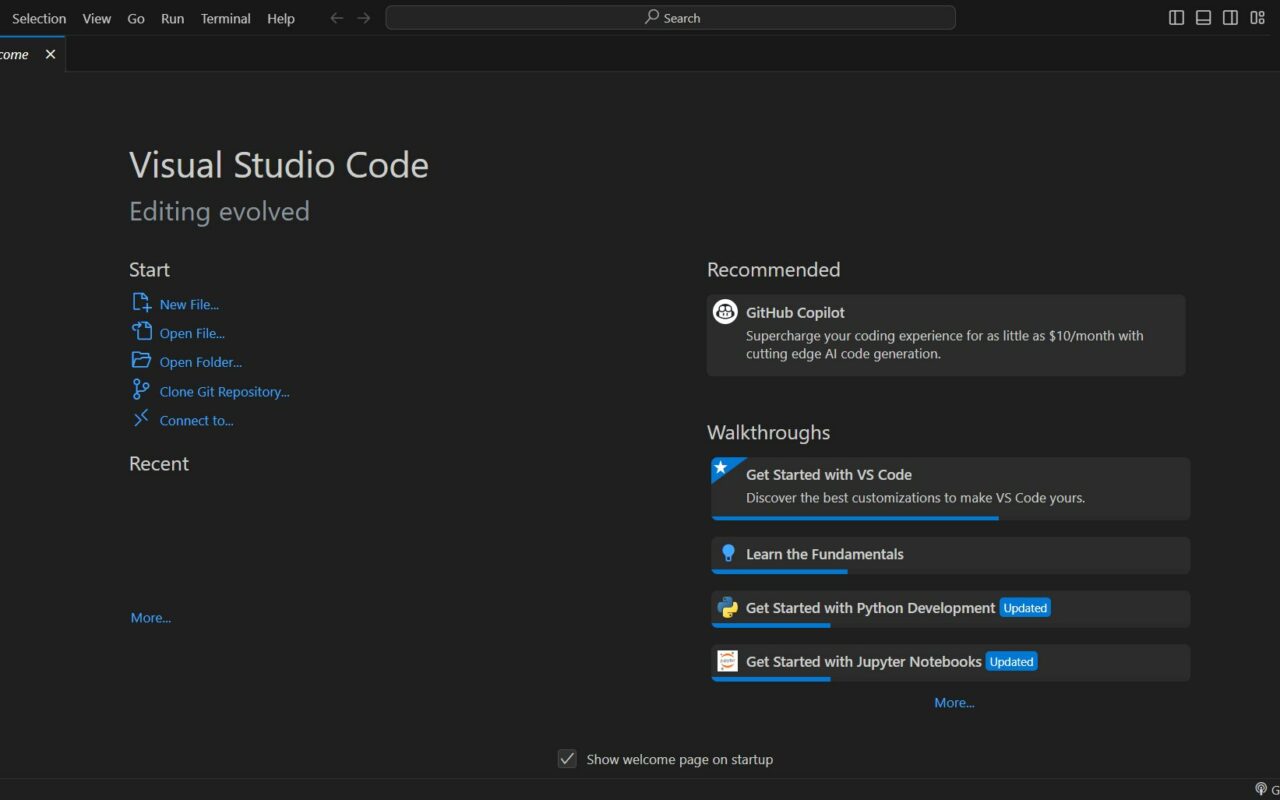Click the lightbulb icon on Learn the Fundamentals
Screen dimensions: 1280x800
click(728, 554)
